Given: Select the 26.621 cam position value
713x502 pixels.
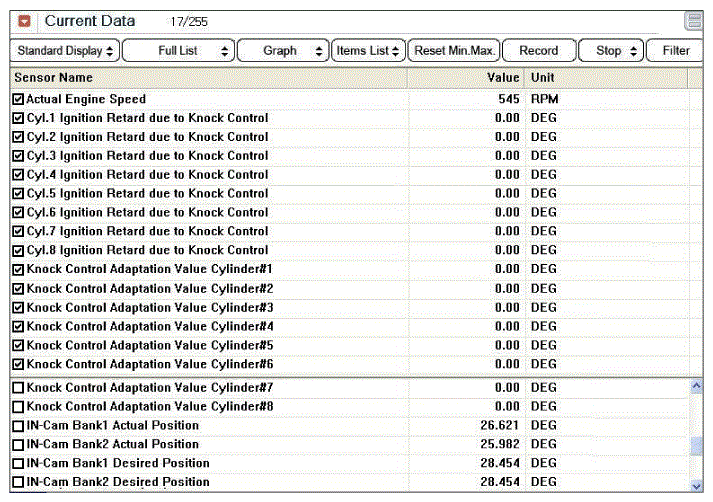Looking at the screenshot, I should (499, 426).
